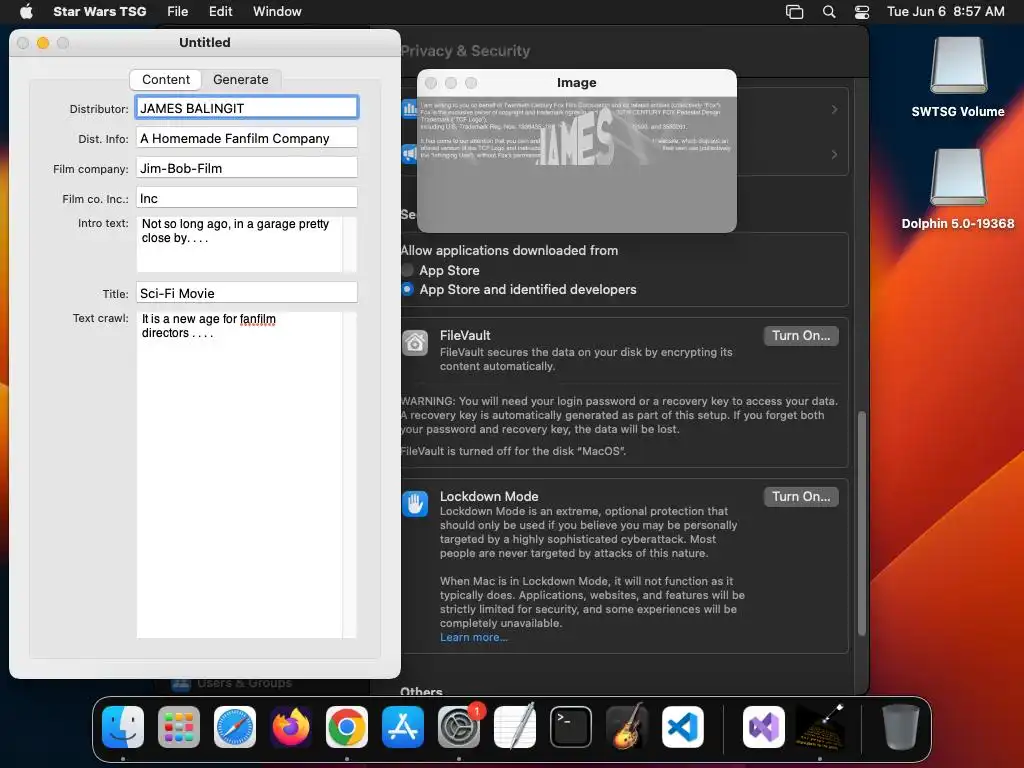Viewport: 1024px width, 768px height.
Task: Click the Title field with Sci-Fi Movie
Action: pos(247,293)
